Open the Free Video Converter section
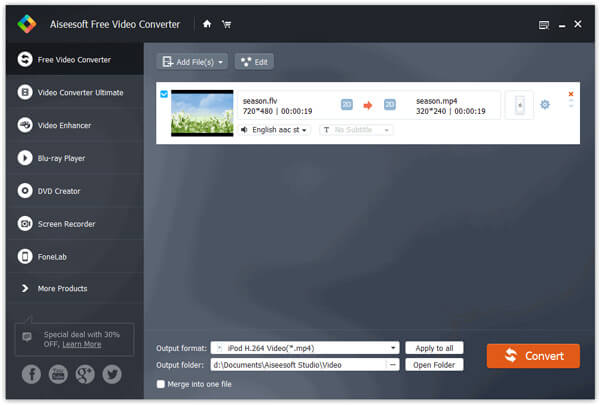The width and height of the screenshot is (600, 405). (75, 59)
